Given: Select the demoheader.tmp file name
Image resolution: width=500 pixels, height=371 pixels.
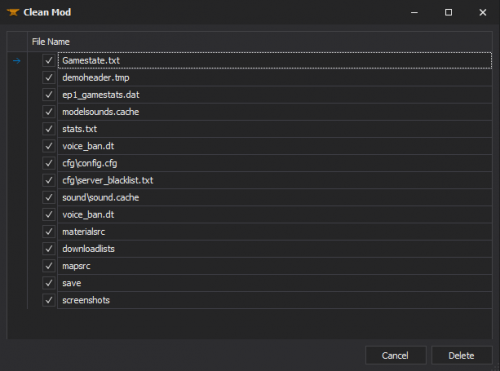Looking at the screenshot, I should point(275,78).
